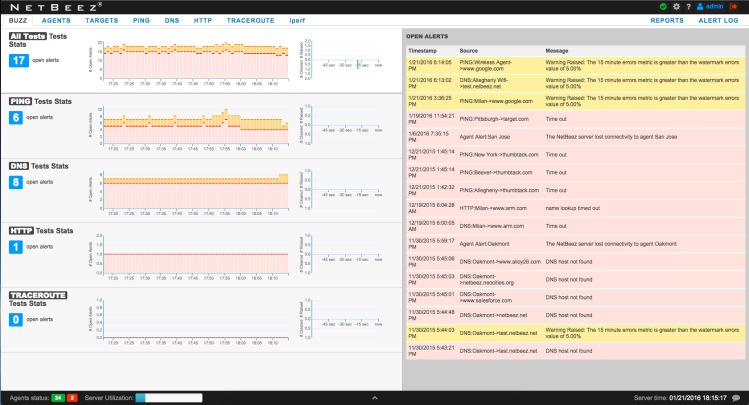Screen dimensions: 749x405
Task: Open help with the question mark icon
Action: [688, 7]
